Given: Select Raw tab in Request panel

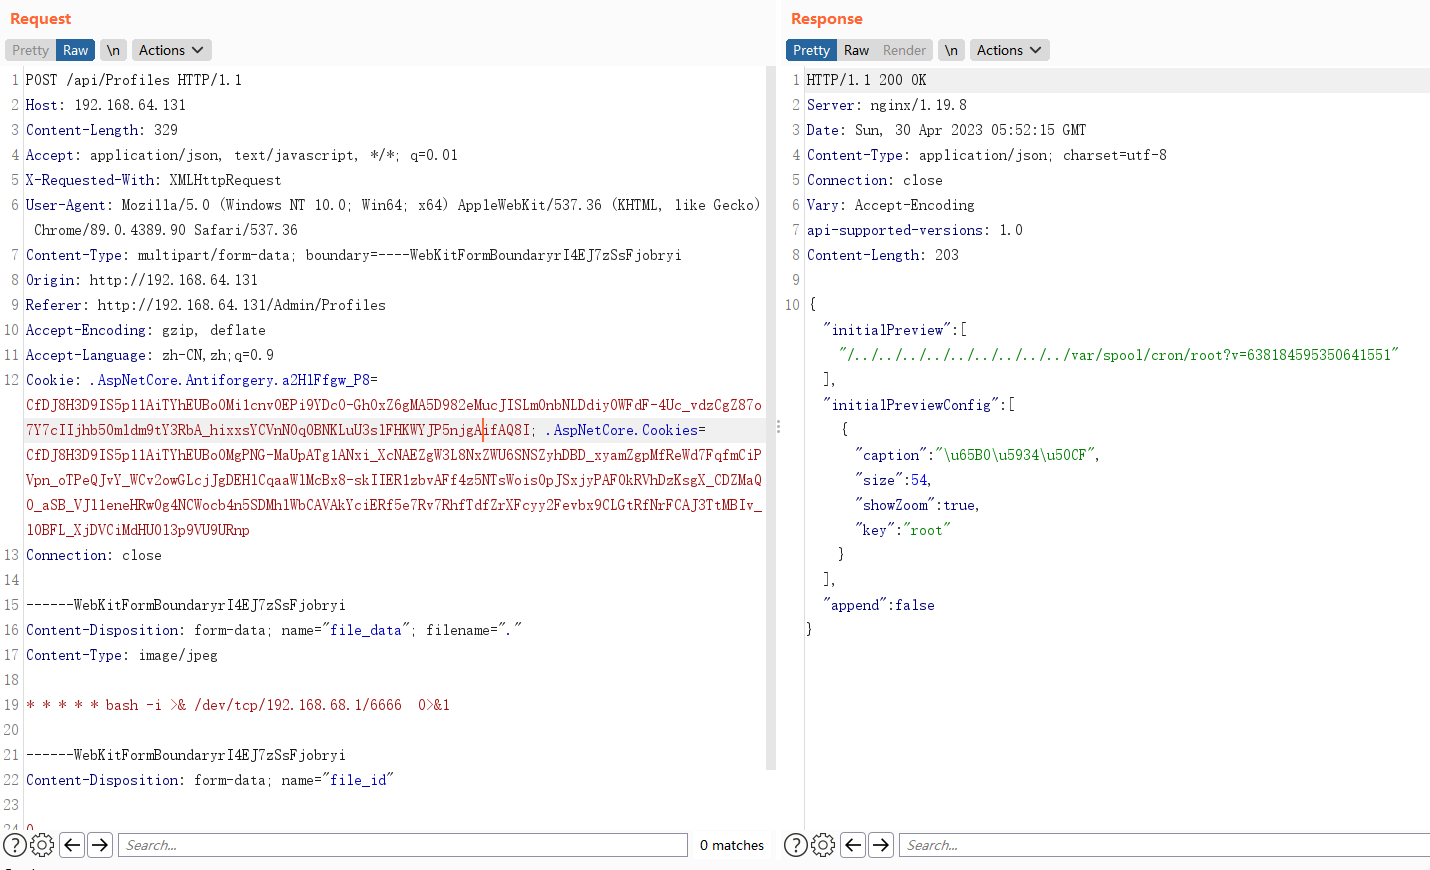Looking at the screenshot, I should point(75,50).
